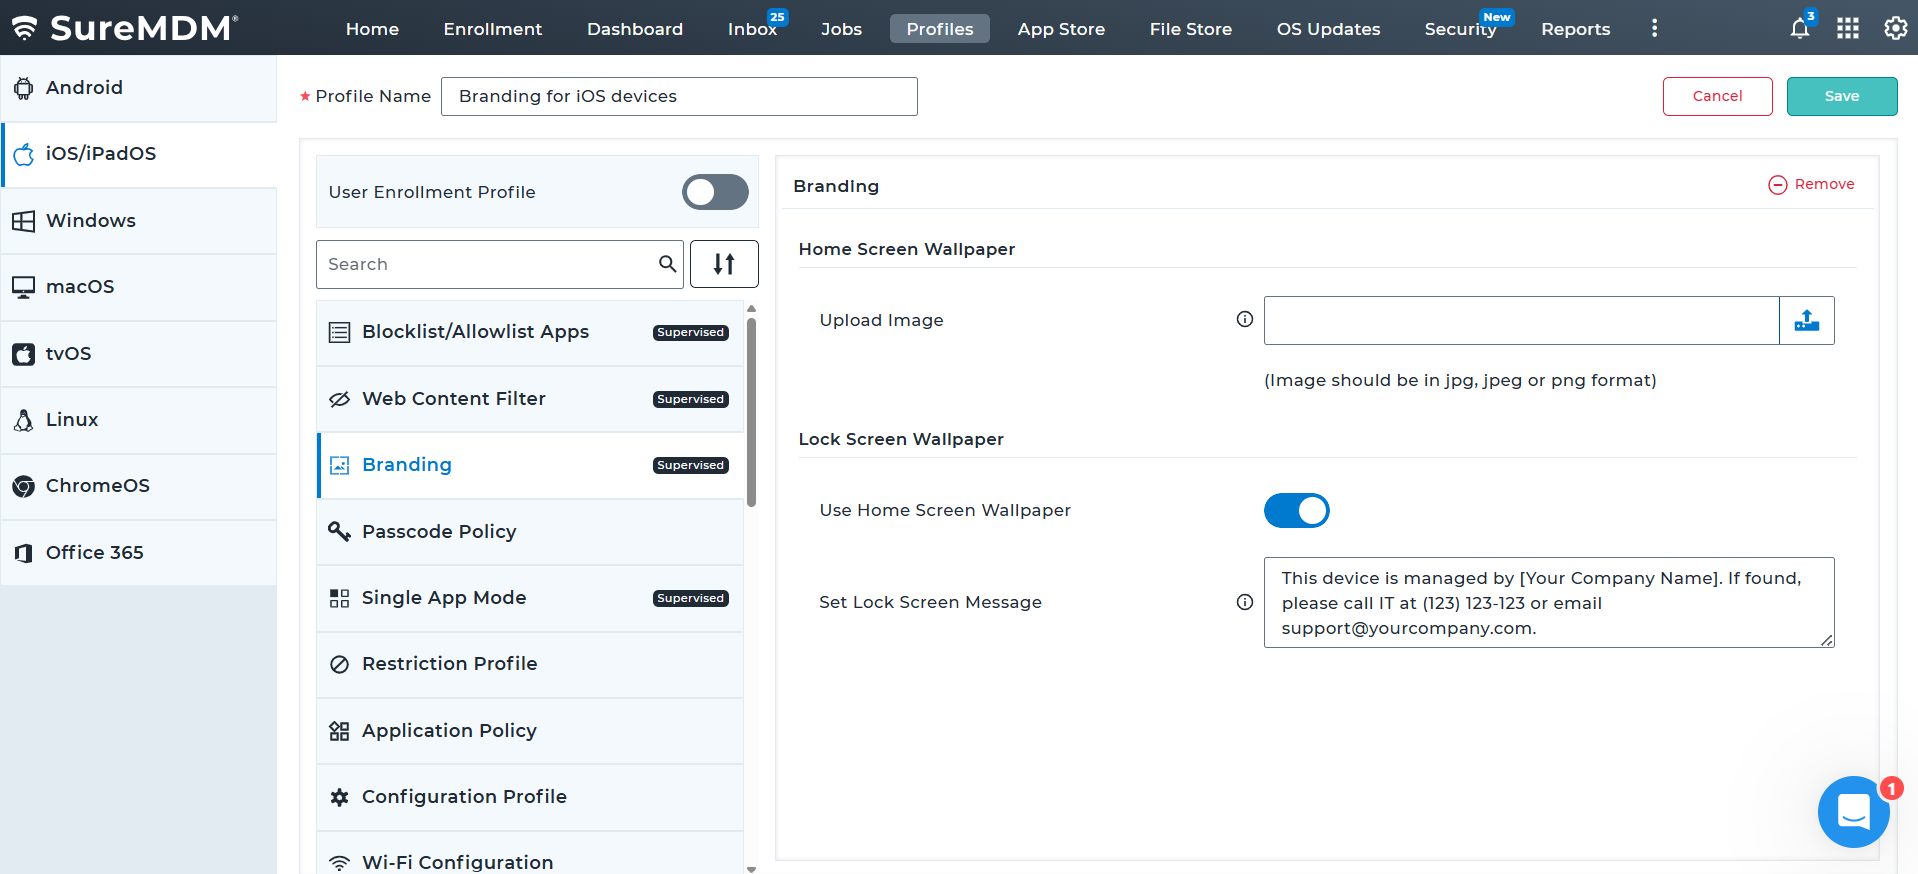Click the search magnifier icon
1918x874 pixels.
click(667, 264)
